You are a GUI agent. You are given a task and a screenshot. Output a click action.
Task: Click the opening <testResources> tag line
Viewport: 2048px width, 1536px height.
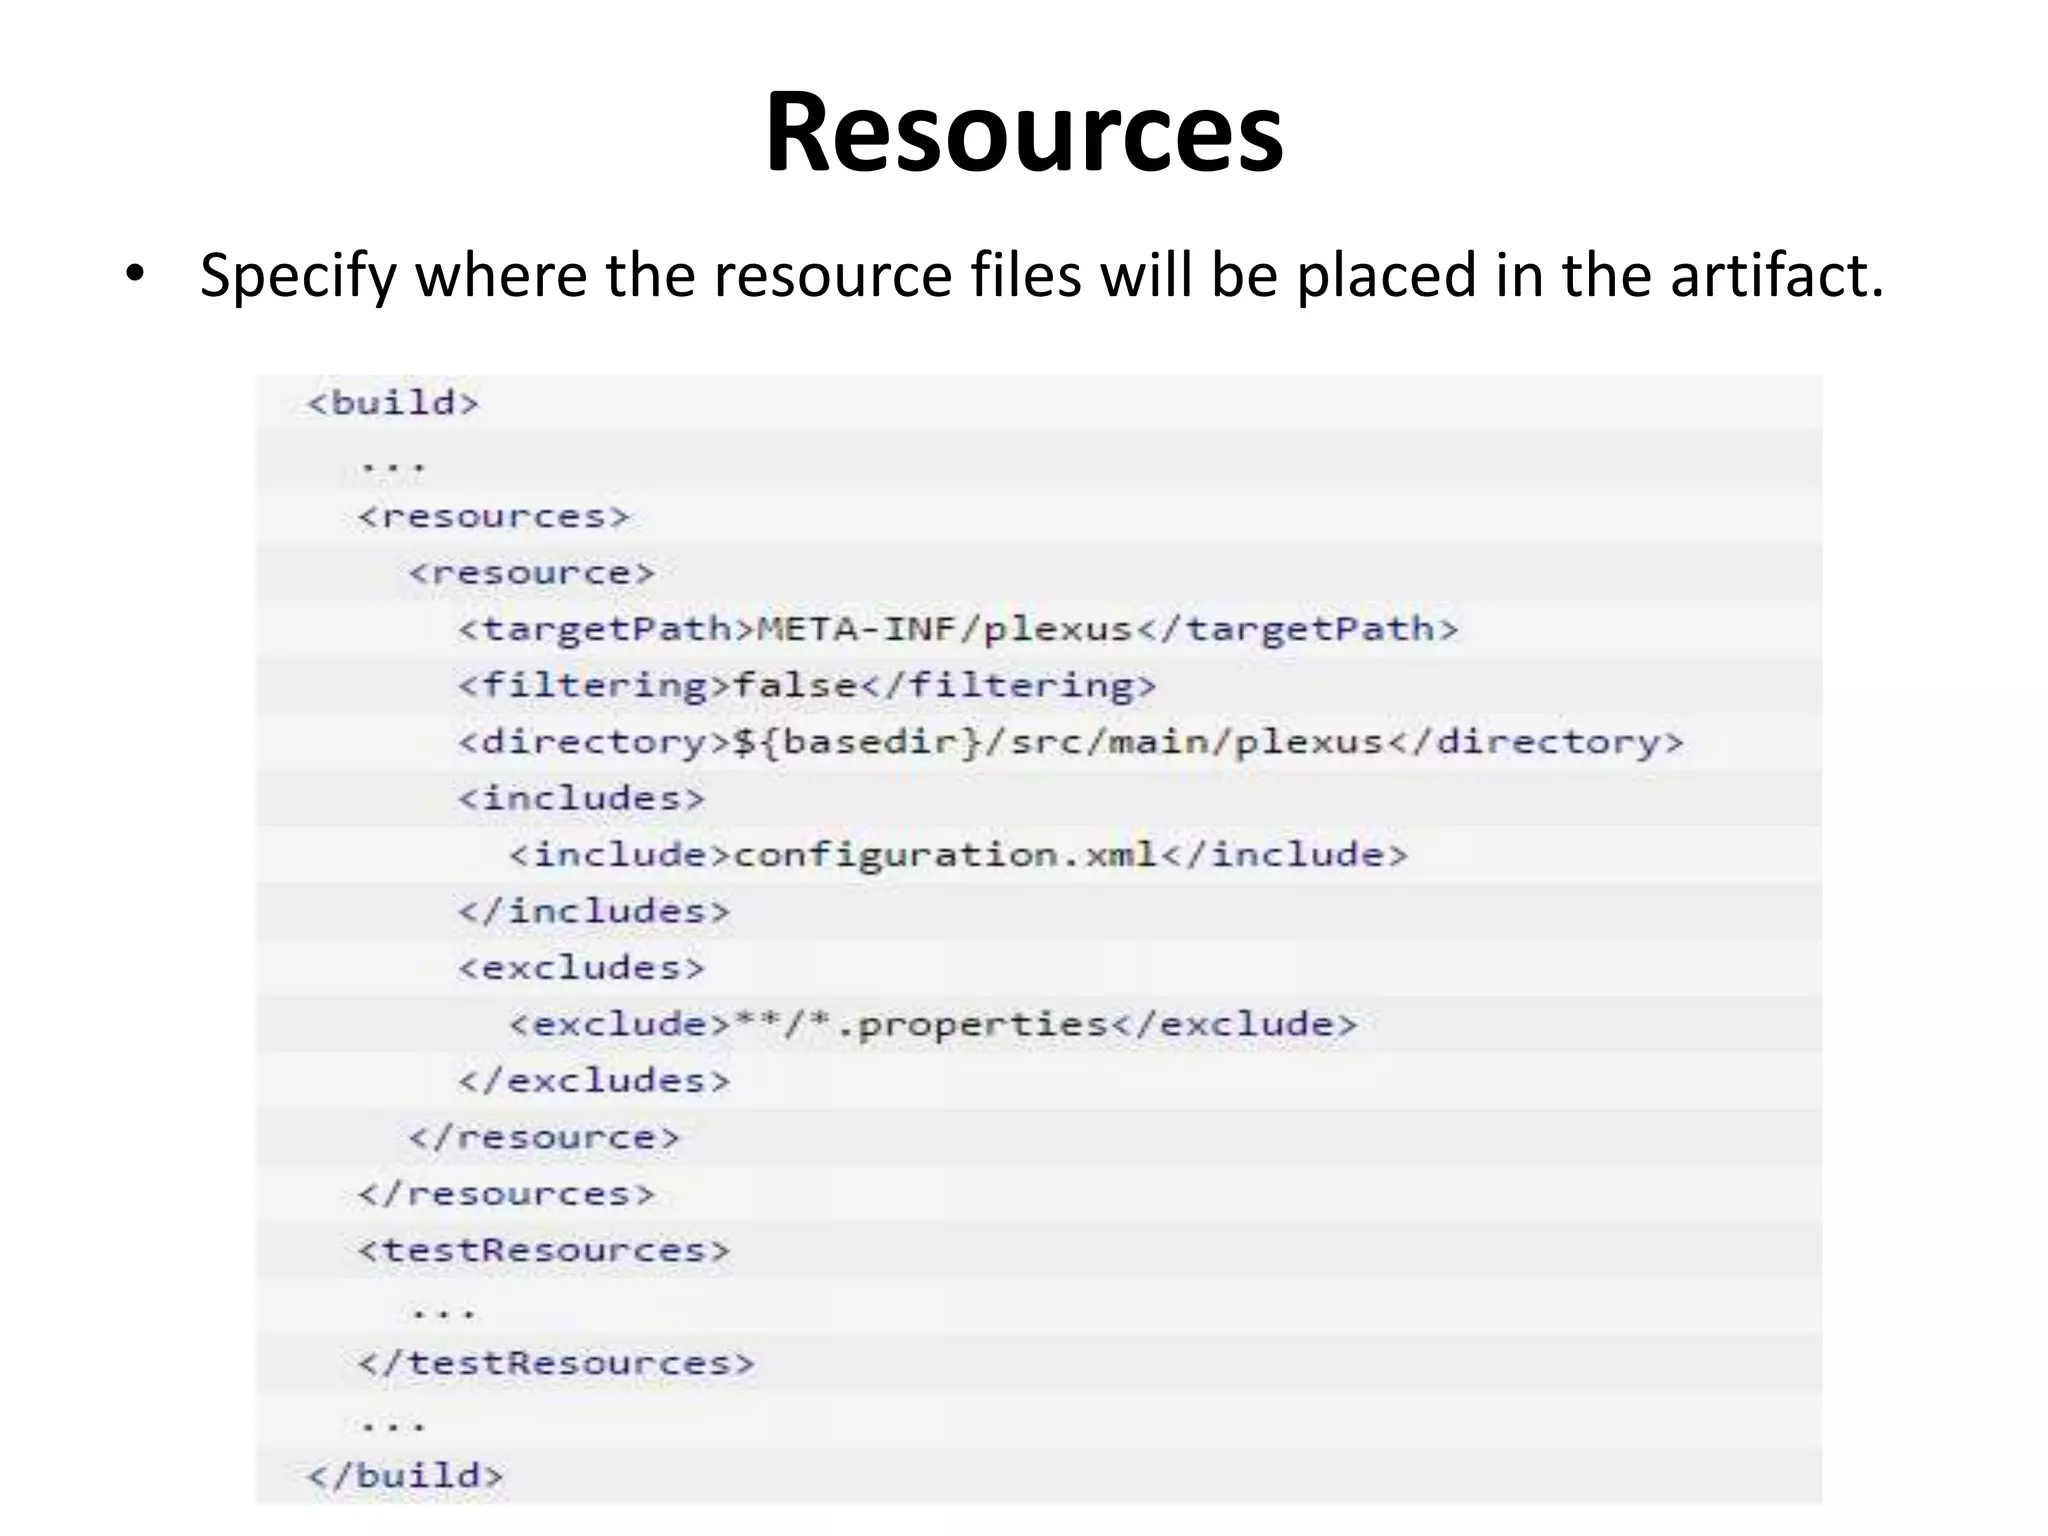point(544,1251)
